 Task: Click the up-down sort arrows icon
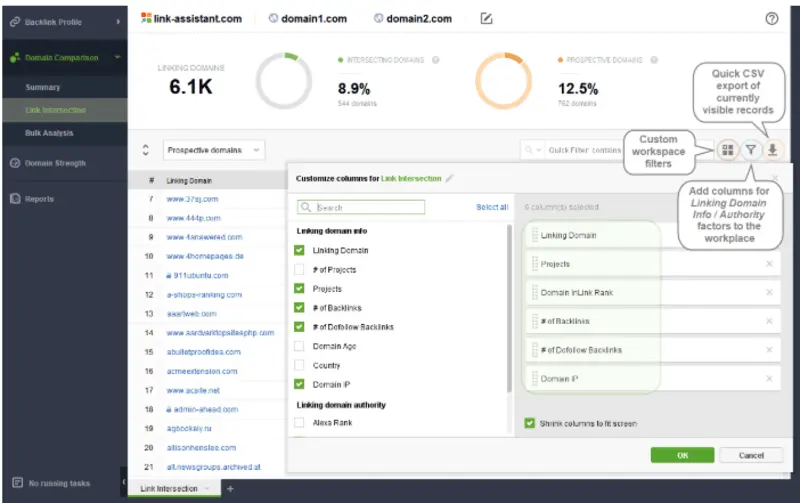tap(145, 150)
